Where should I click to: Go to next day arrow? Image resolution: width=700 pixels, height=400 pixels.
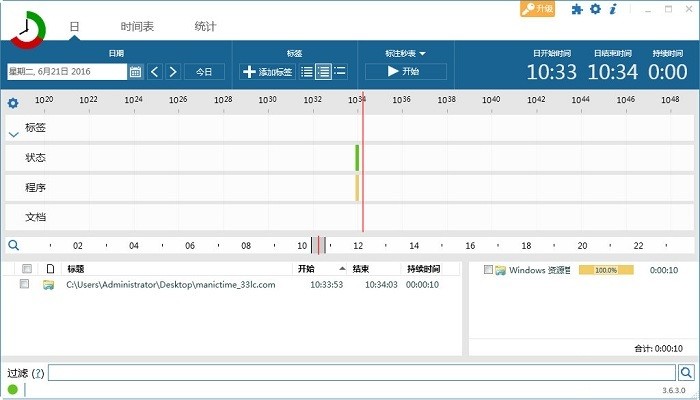[x=173, y=72]
